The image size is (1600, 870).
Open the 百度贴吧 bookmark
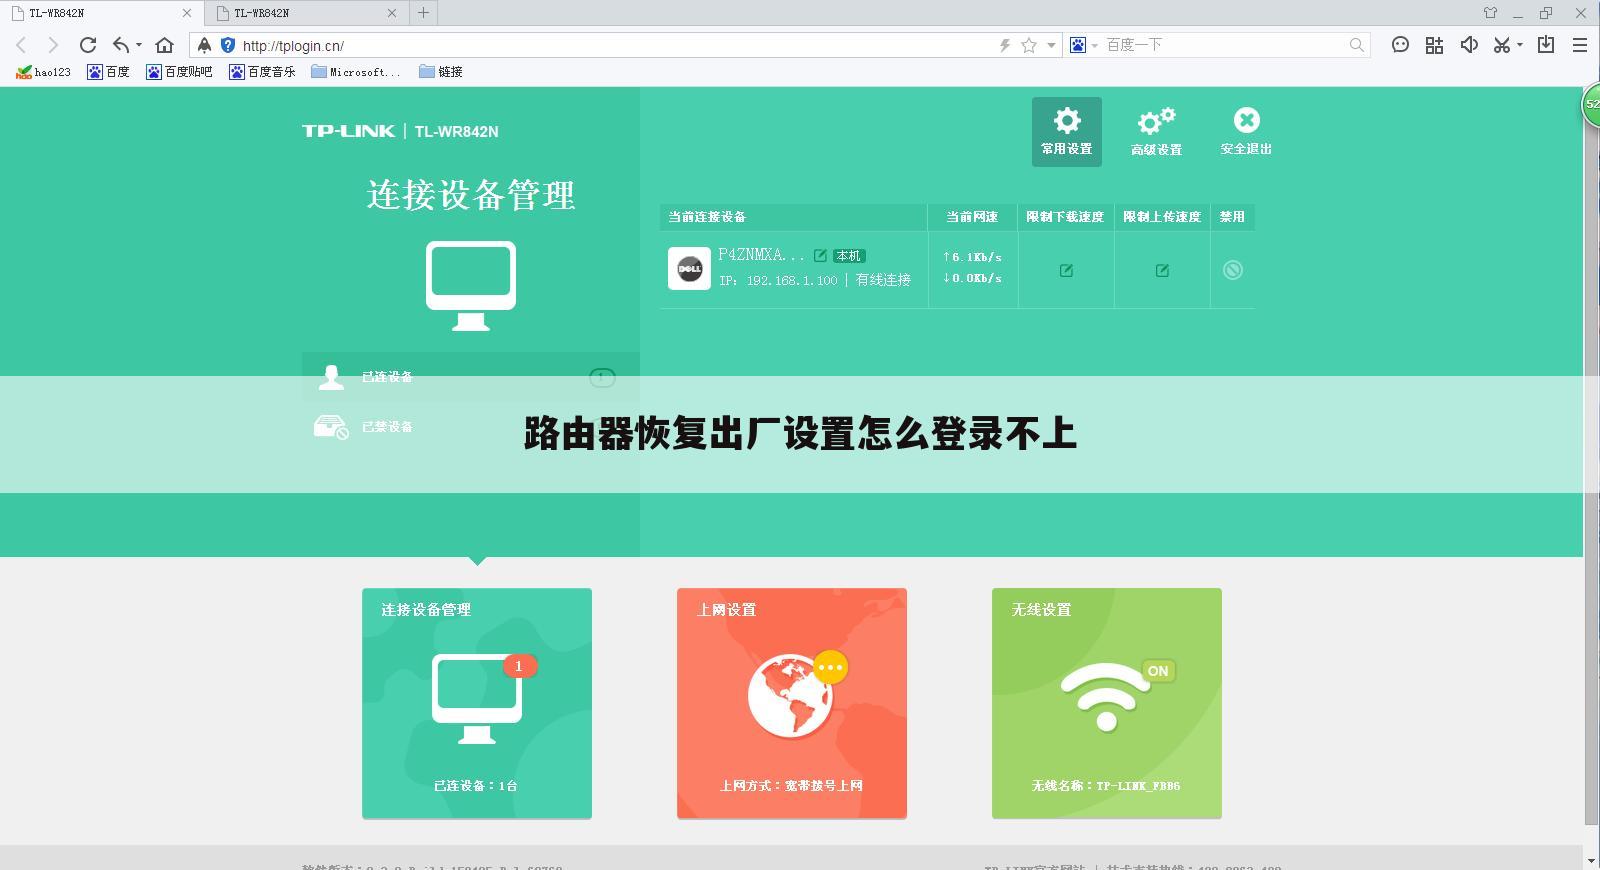179,72
